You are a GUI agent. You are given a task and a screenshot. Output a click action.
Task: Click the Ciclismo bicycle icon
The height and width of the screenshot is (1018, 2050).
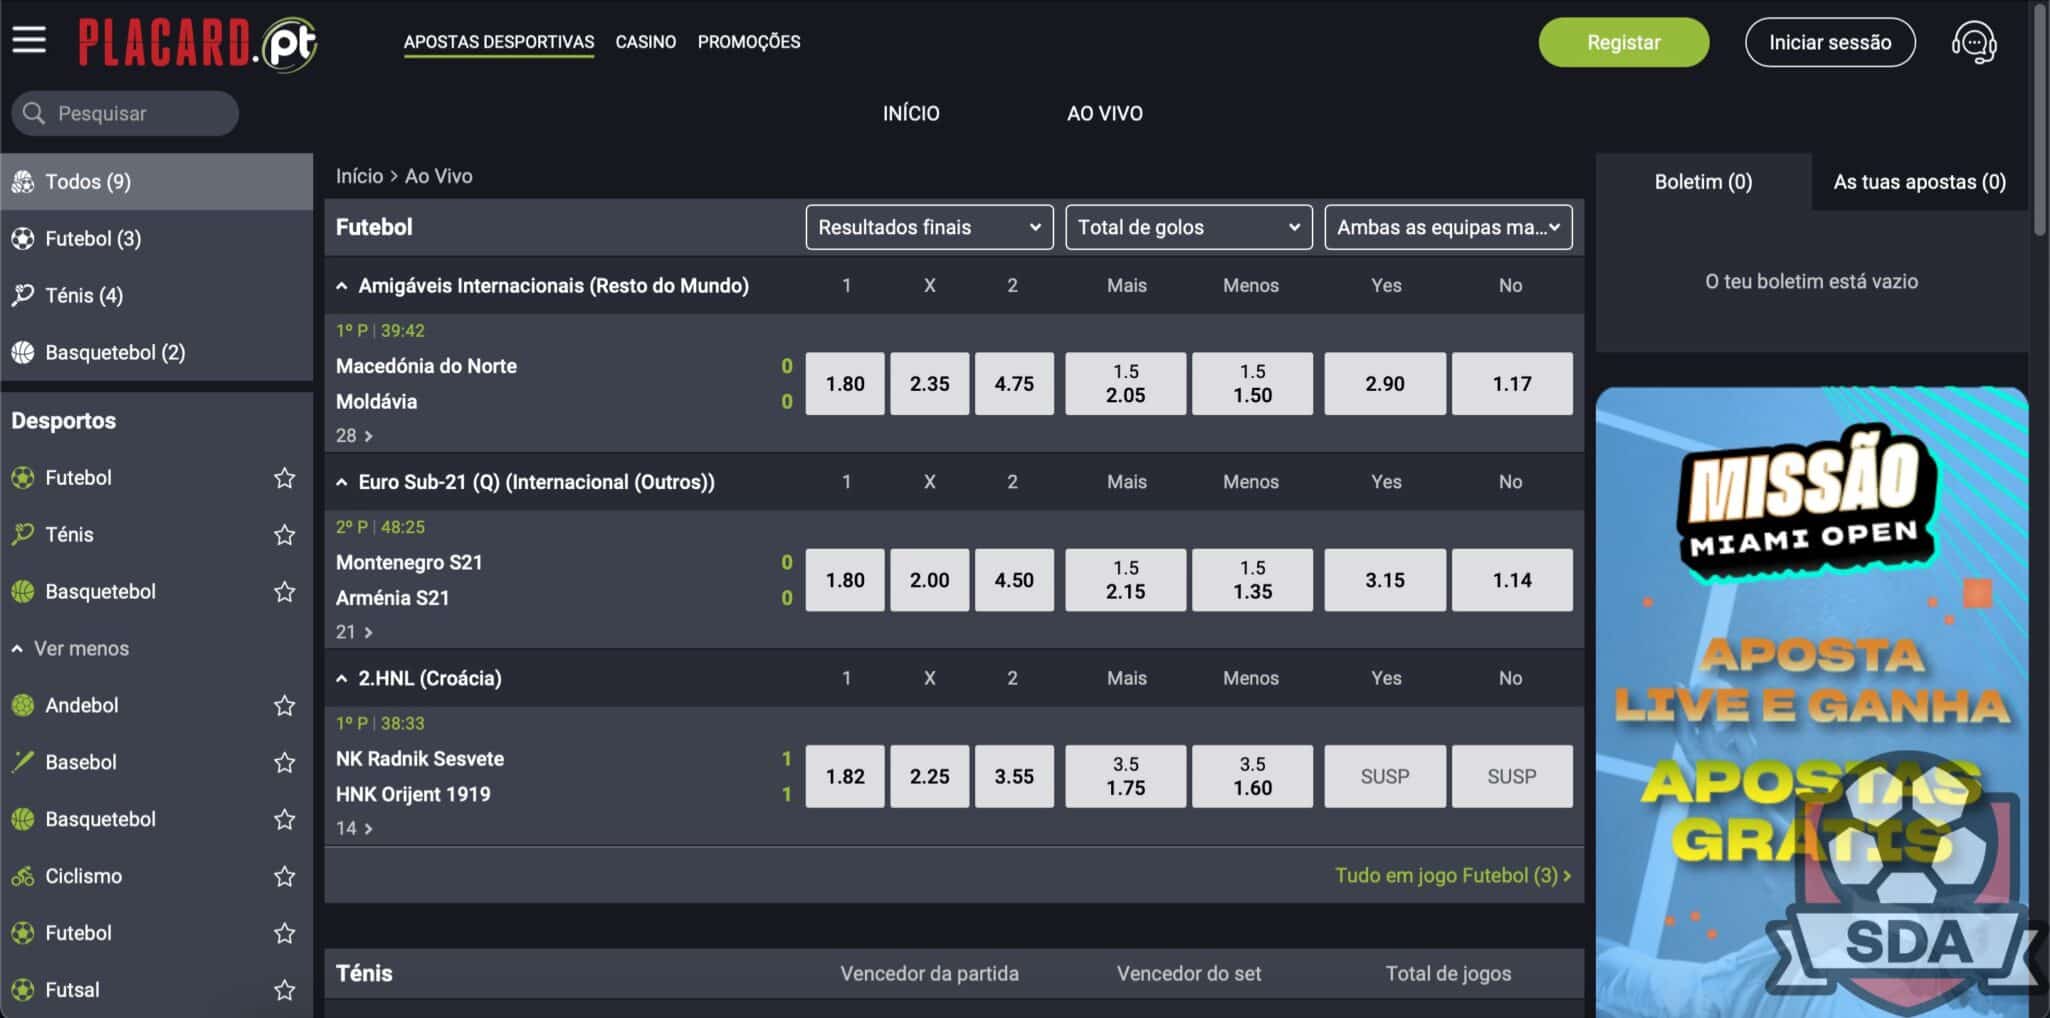[22, 876]
